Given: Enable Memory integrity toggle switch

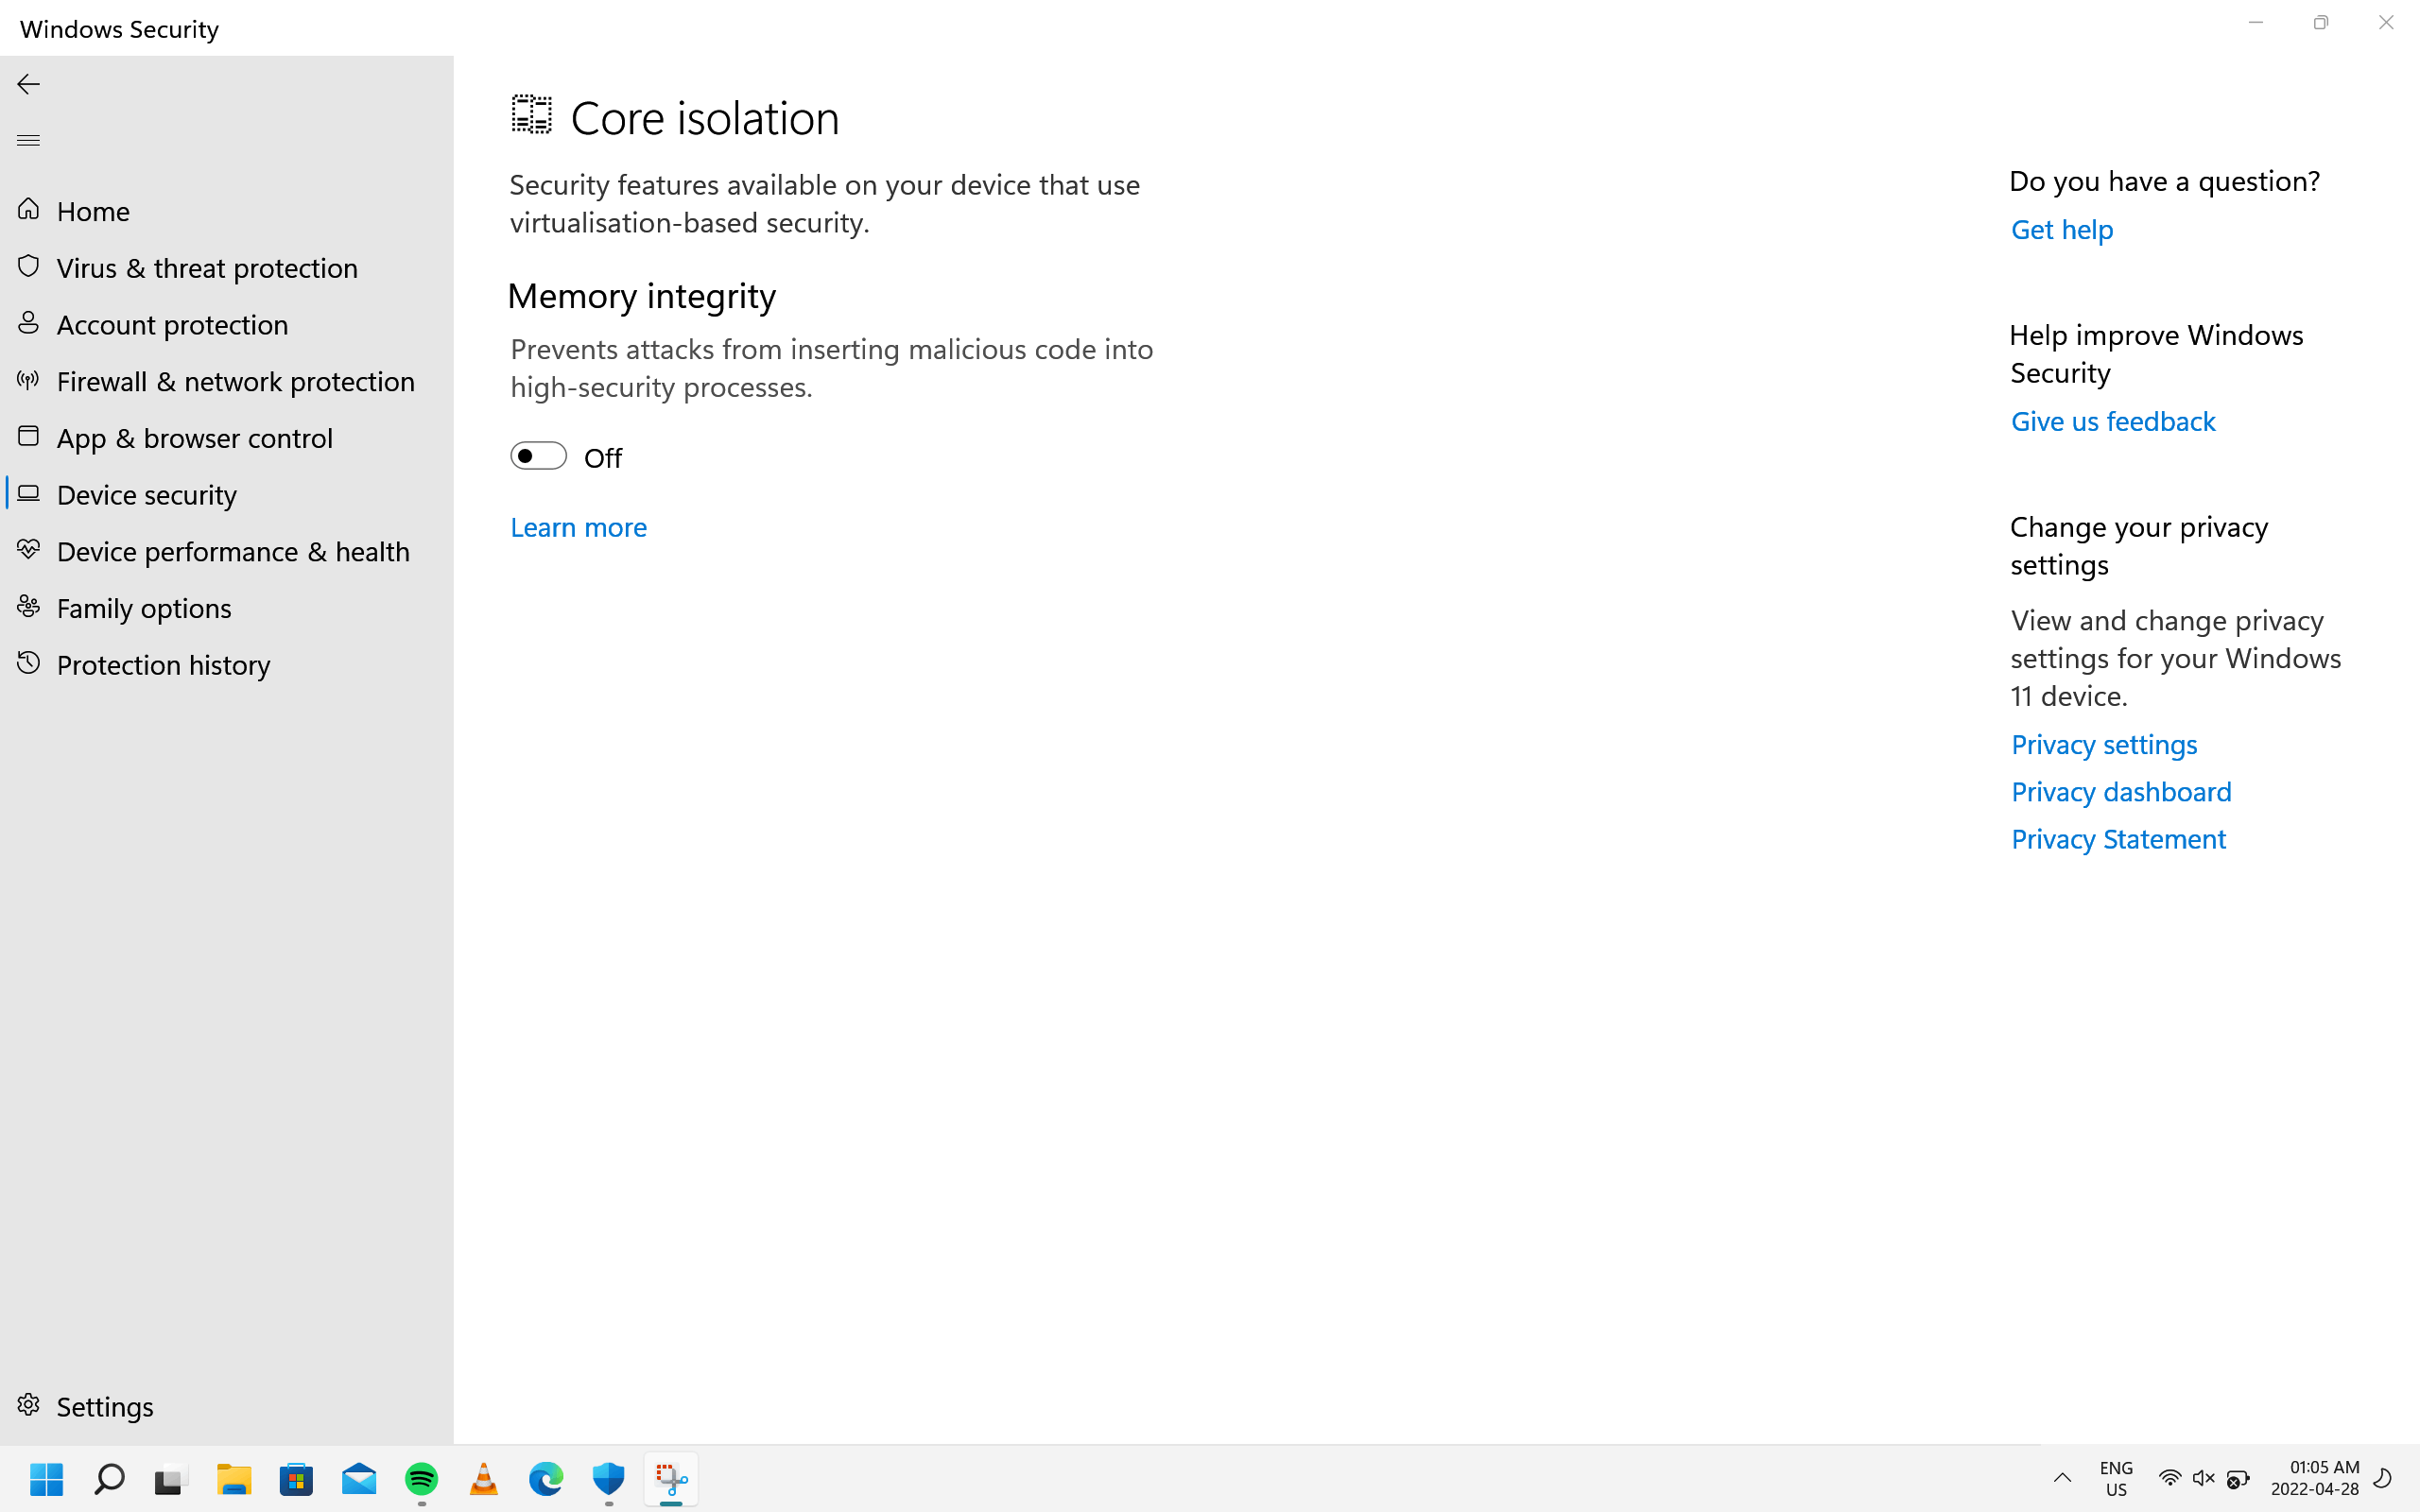Looking at the screenshot, I should (x=539, y=456).
